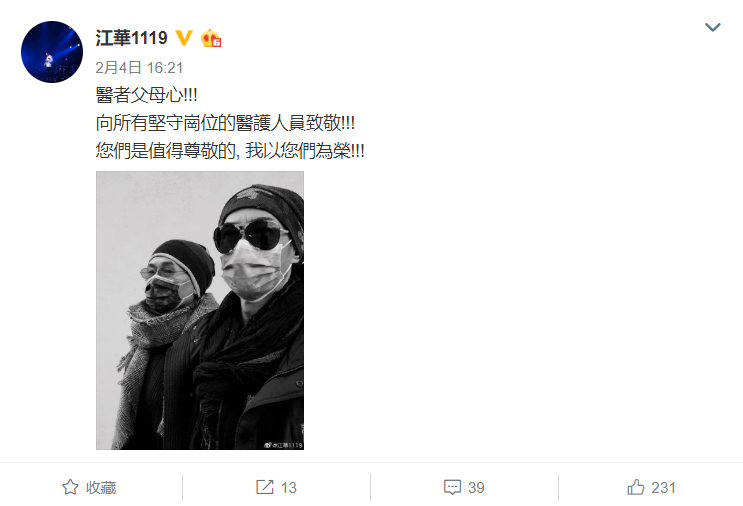The width and height of the screenshot is (743, 506).
Task: Click the thumbs-up like icon
Action: click(x=636, y=487)
